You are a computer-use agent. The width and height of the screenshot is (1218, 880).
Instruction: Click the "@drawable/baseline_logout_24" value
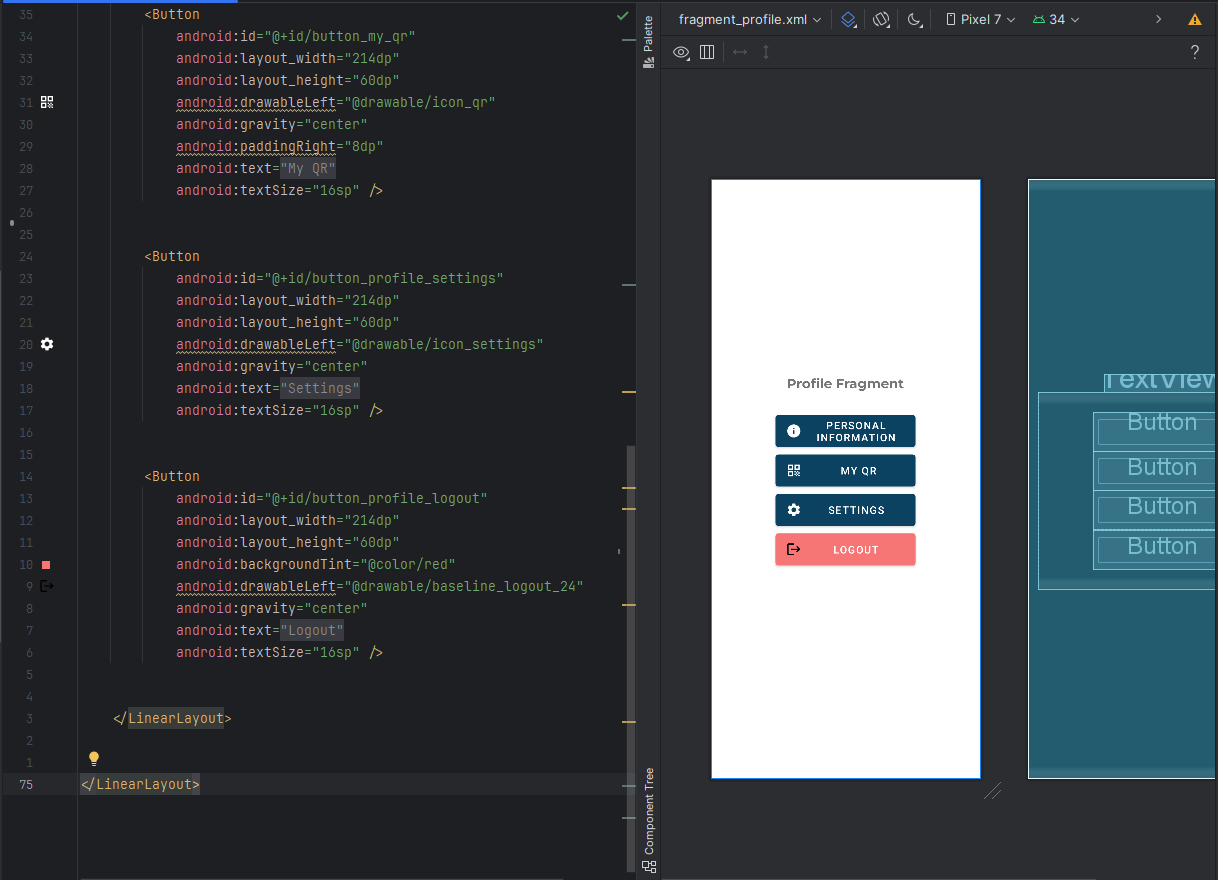463,586
